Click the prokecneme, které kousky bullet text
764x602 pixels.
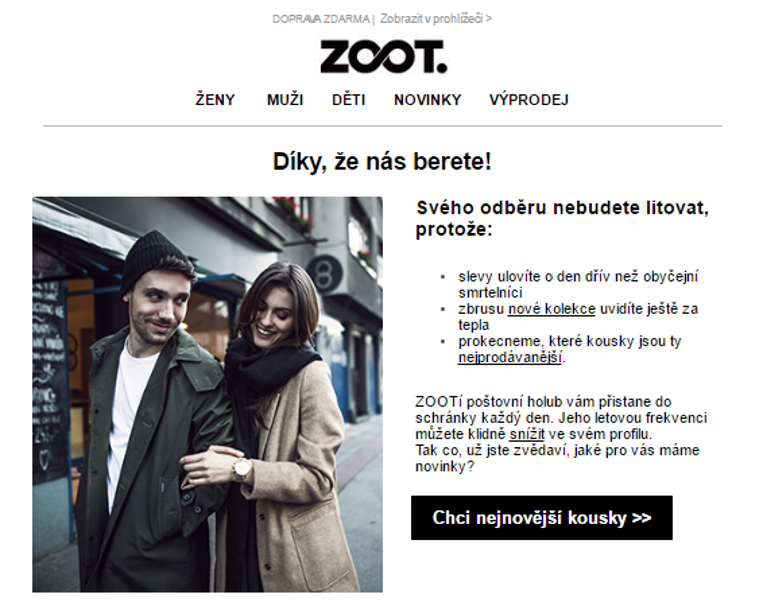point(569,349)
